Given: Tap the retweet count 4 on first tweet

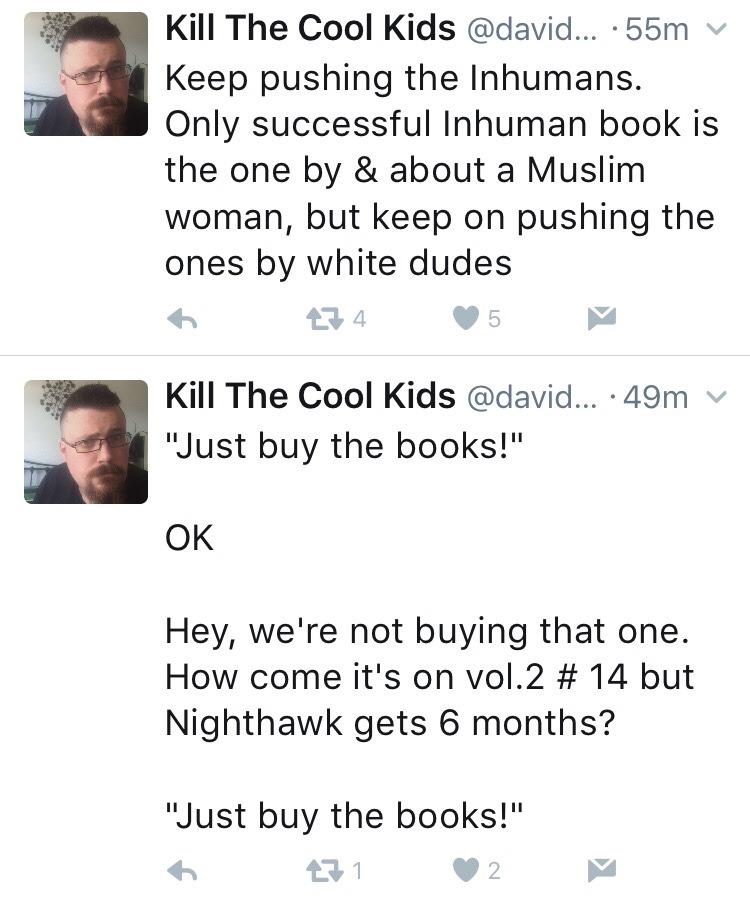Looking at the screenshot, I should pos(360,319).
